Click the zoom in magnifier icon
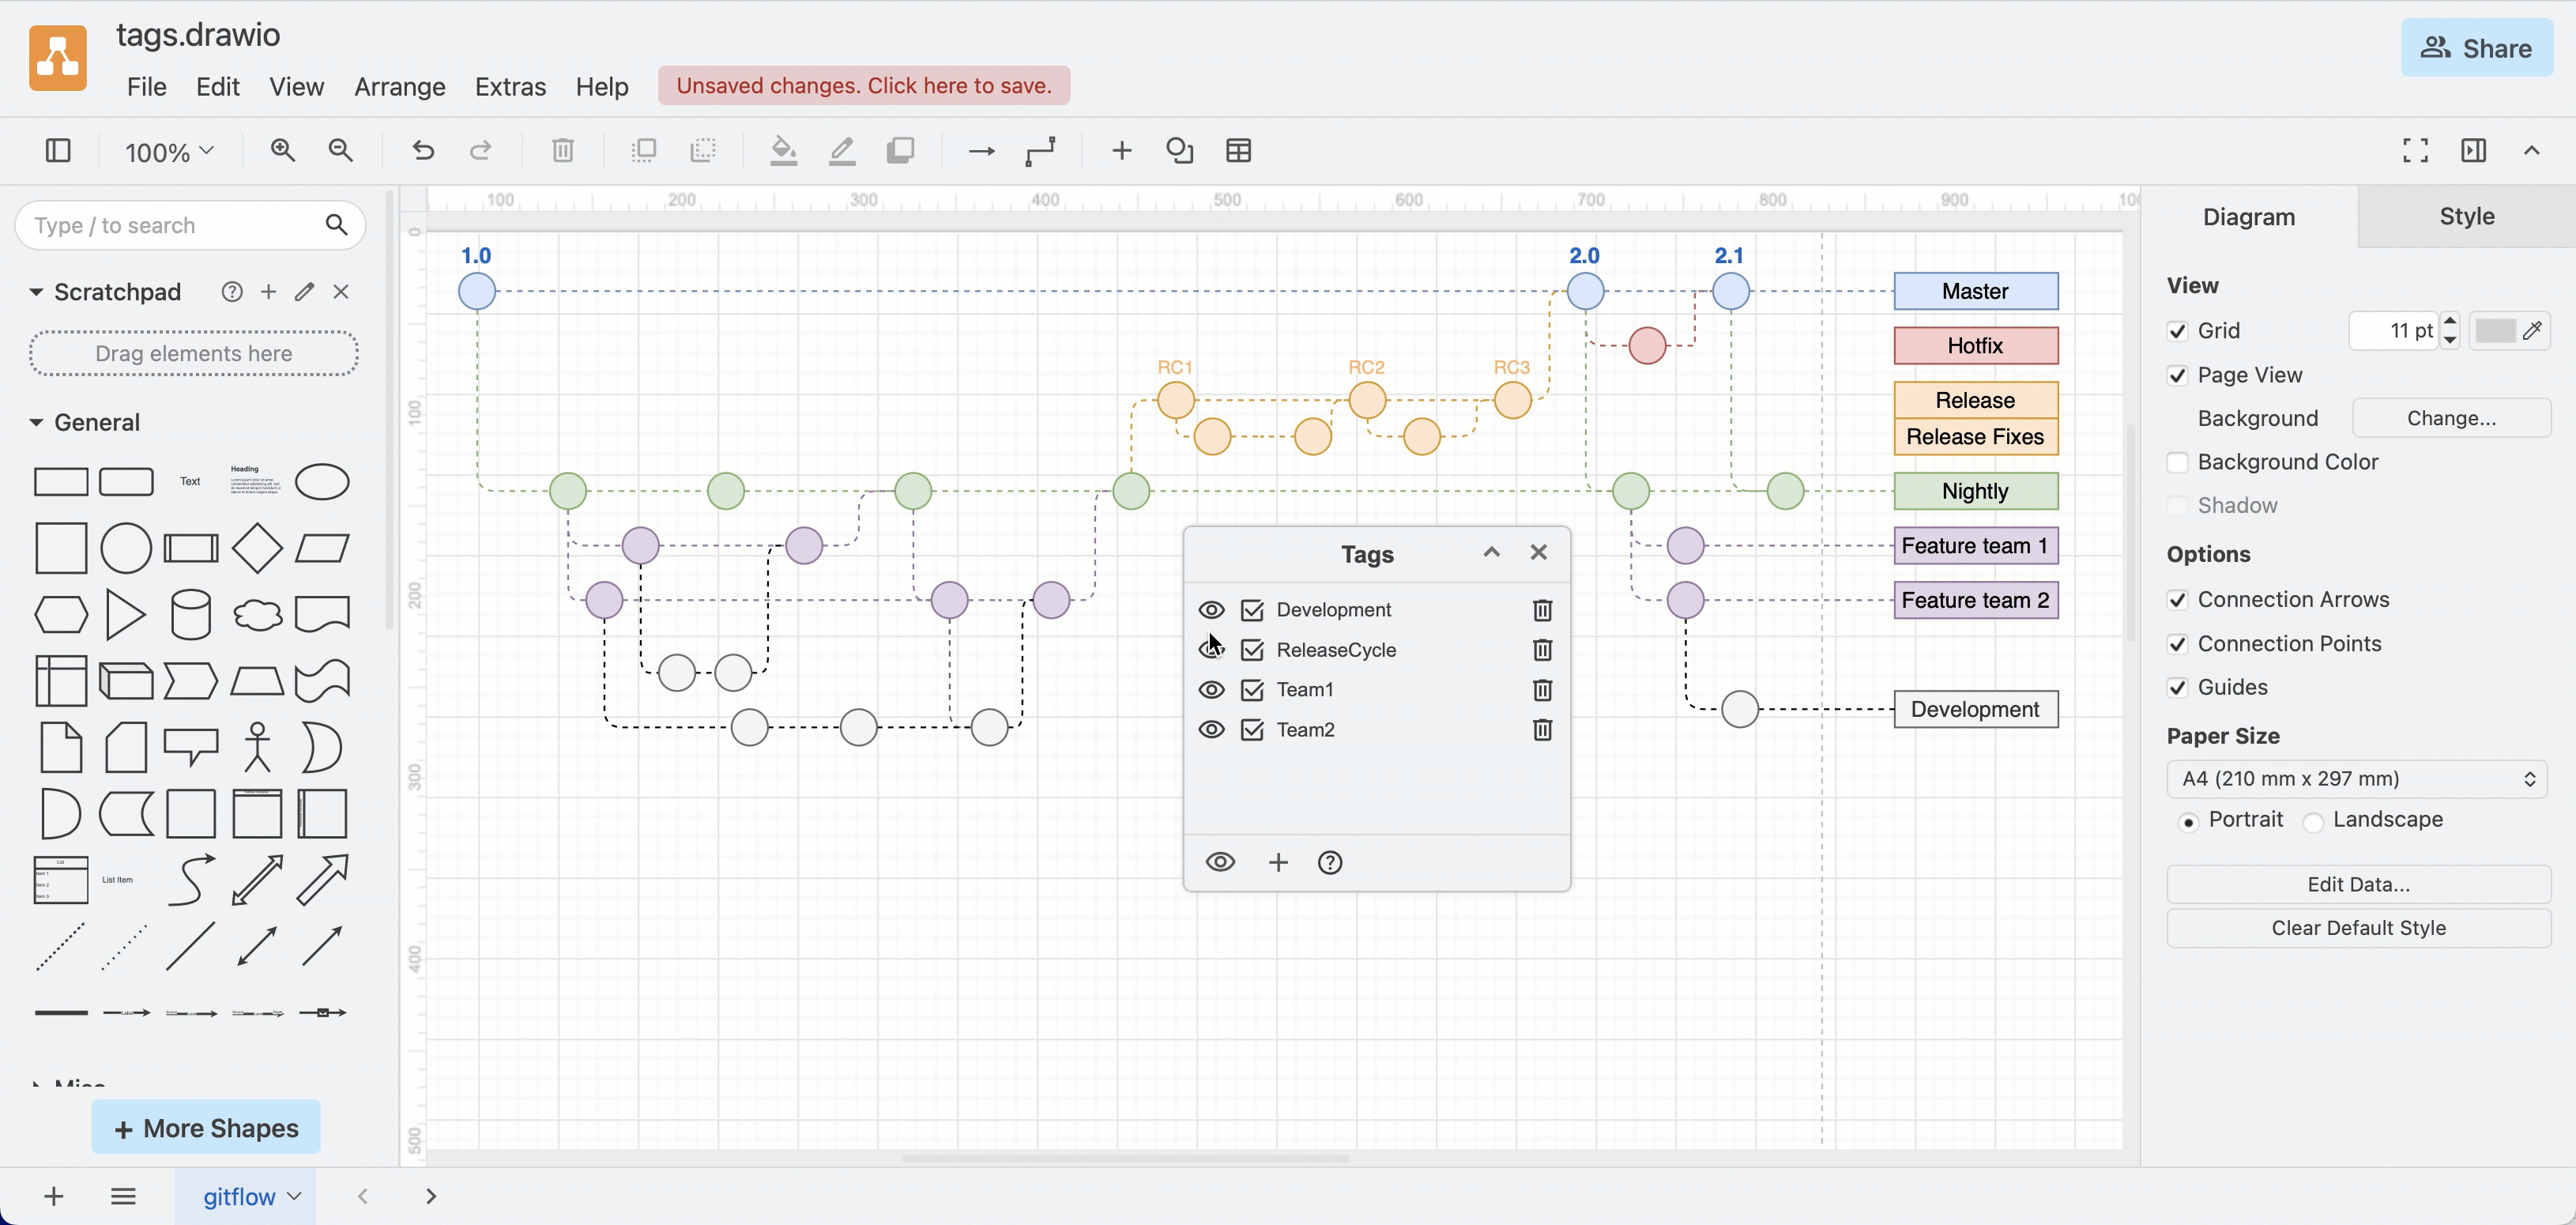 (x=283, y=151)
